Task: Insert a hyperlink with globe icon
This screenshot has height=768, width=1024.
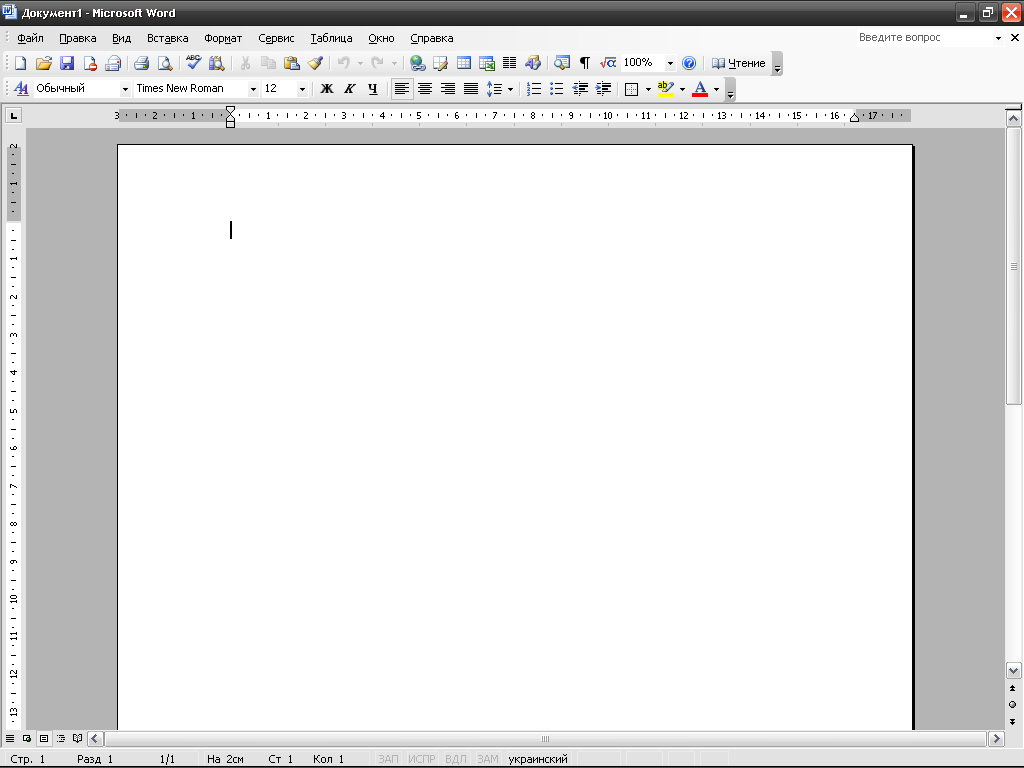Action: click(417, 63)
